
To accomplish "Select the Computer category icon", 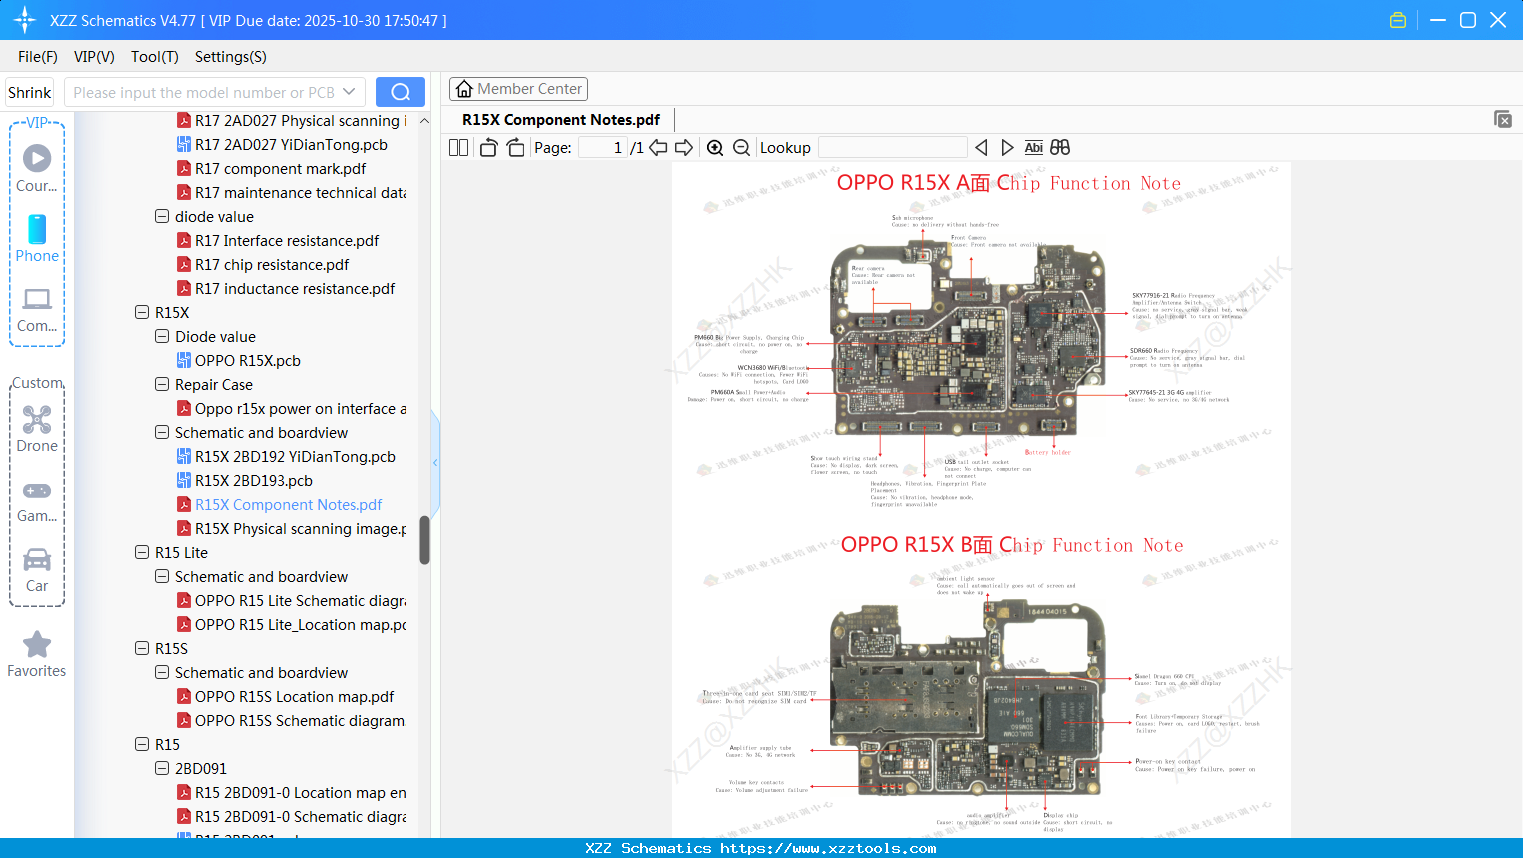I will coord(37,310).
